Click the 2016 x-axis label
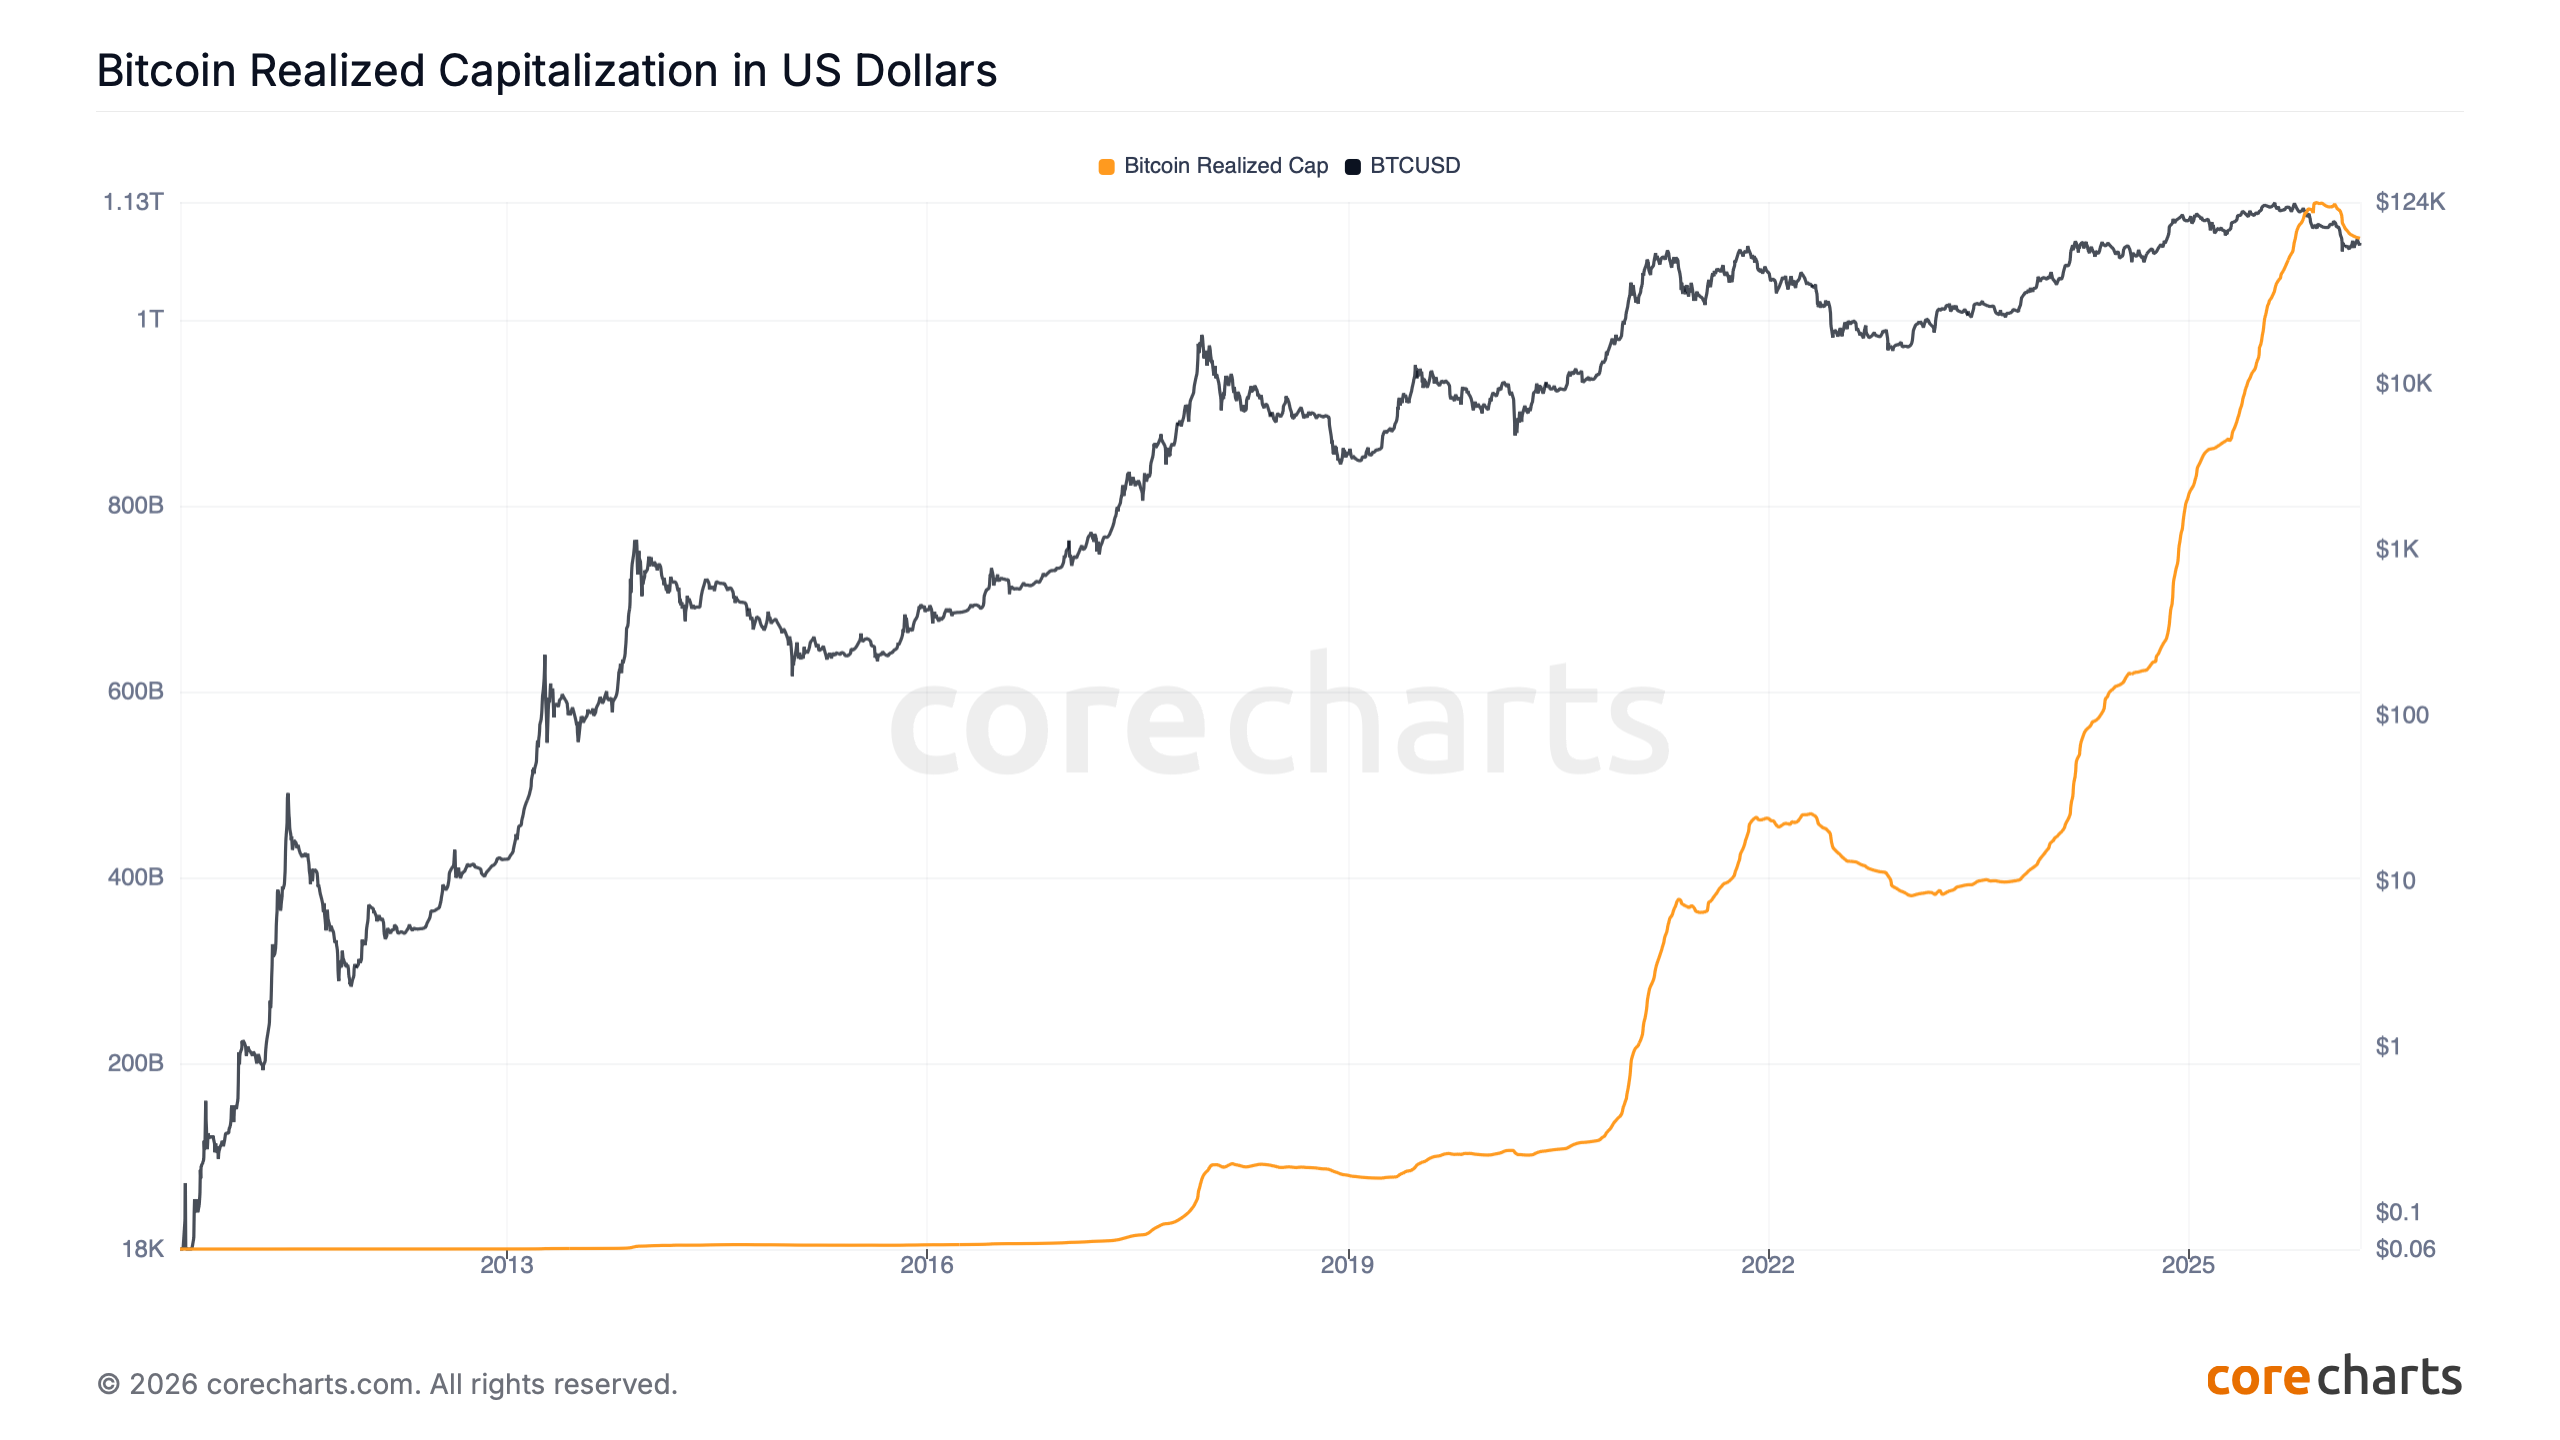This screenshot has height=1440, width=2560. 927,1265
